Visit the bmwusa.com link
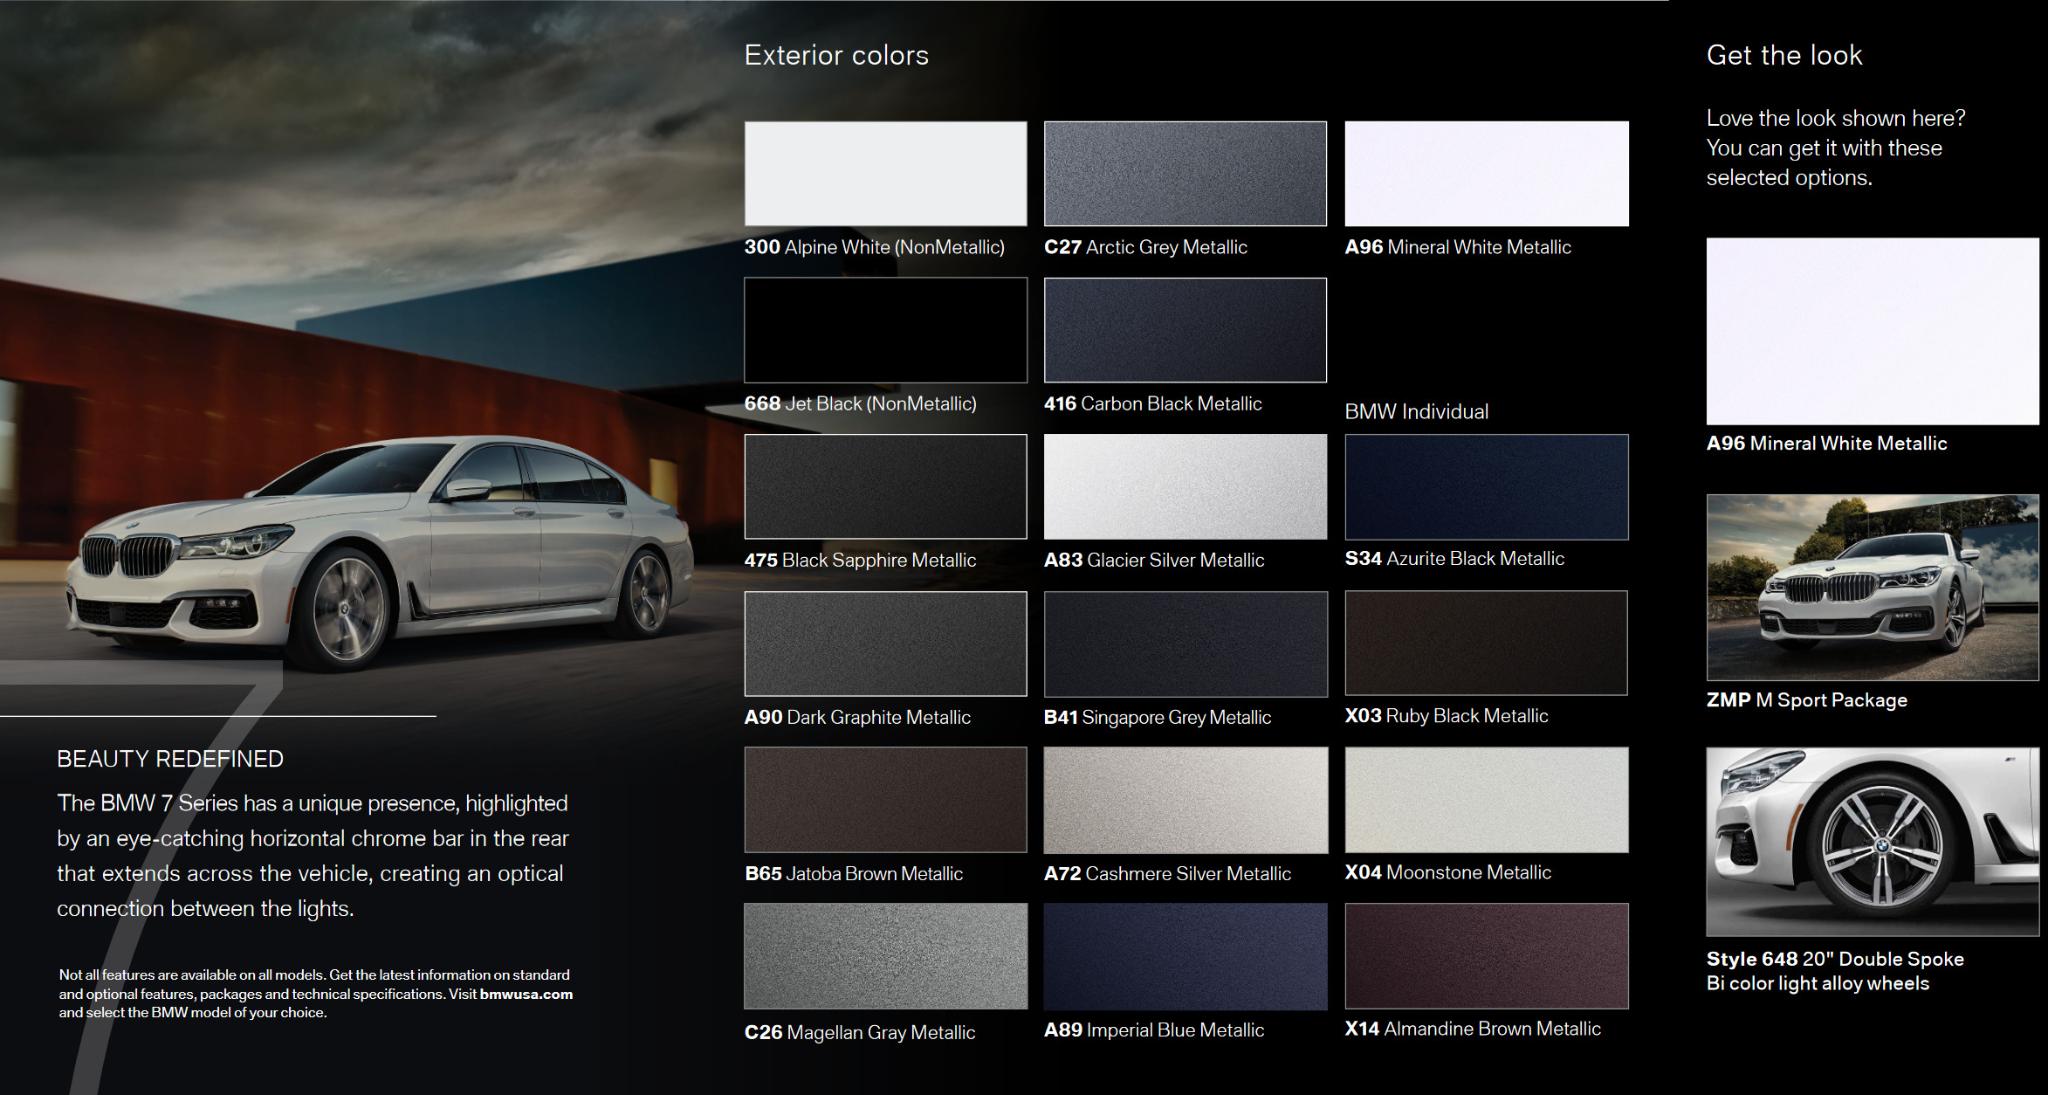The image size is (2048, 1095). 526,994
